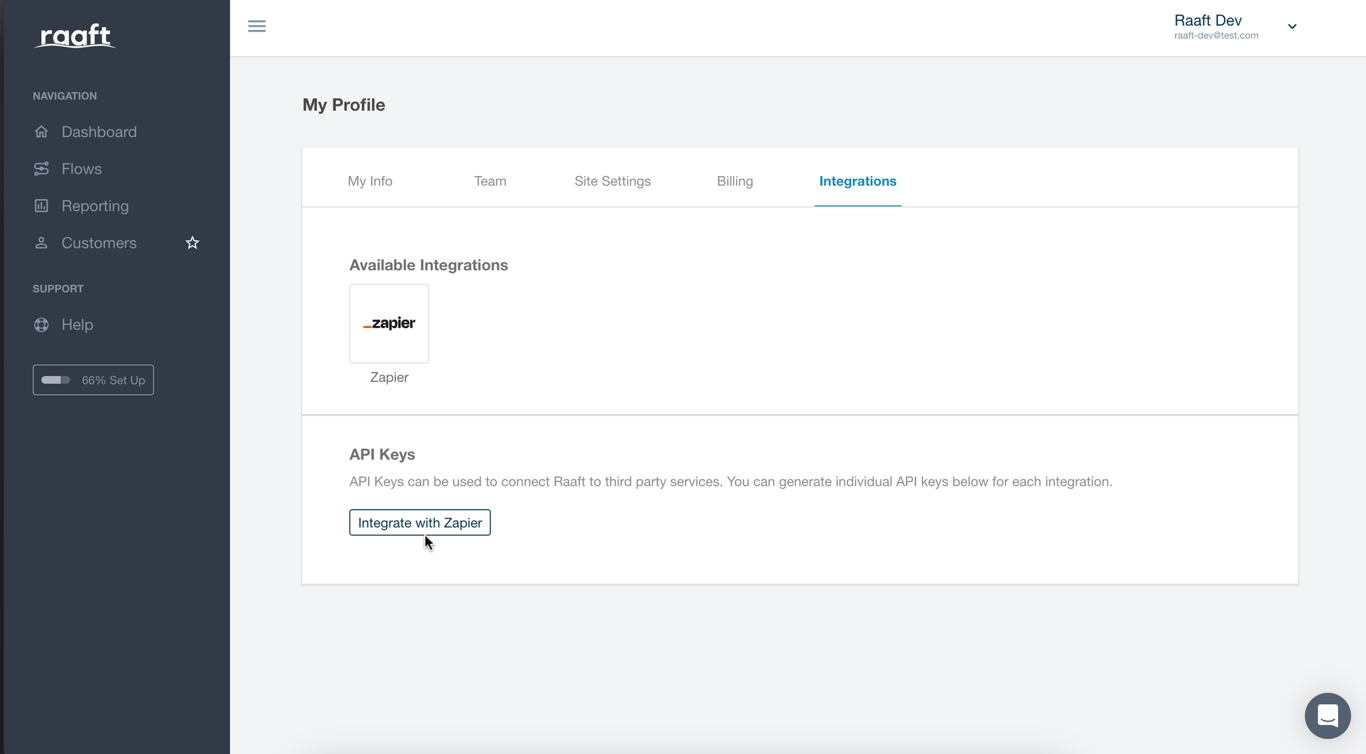Click the Available Integrations heading

pyautogui.click(x=428, y=265)
